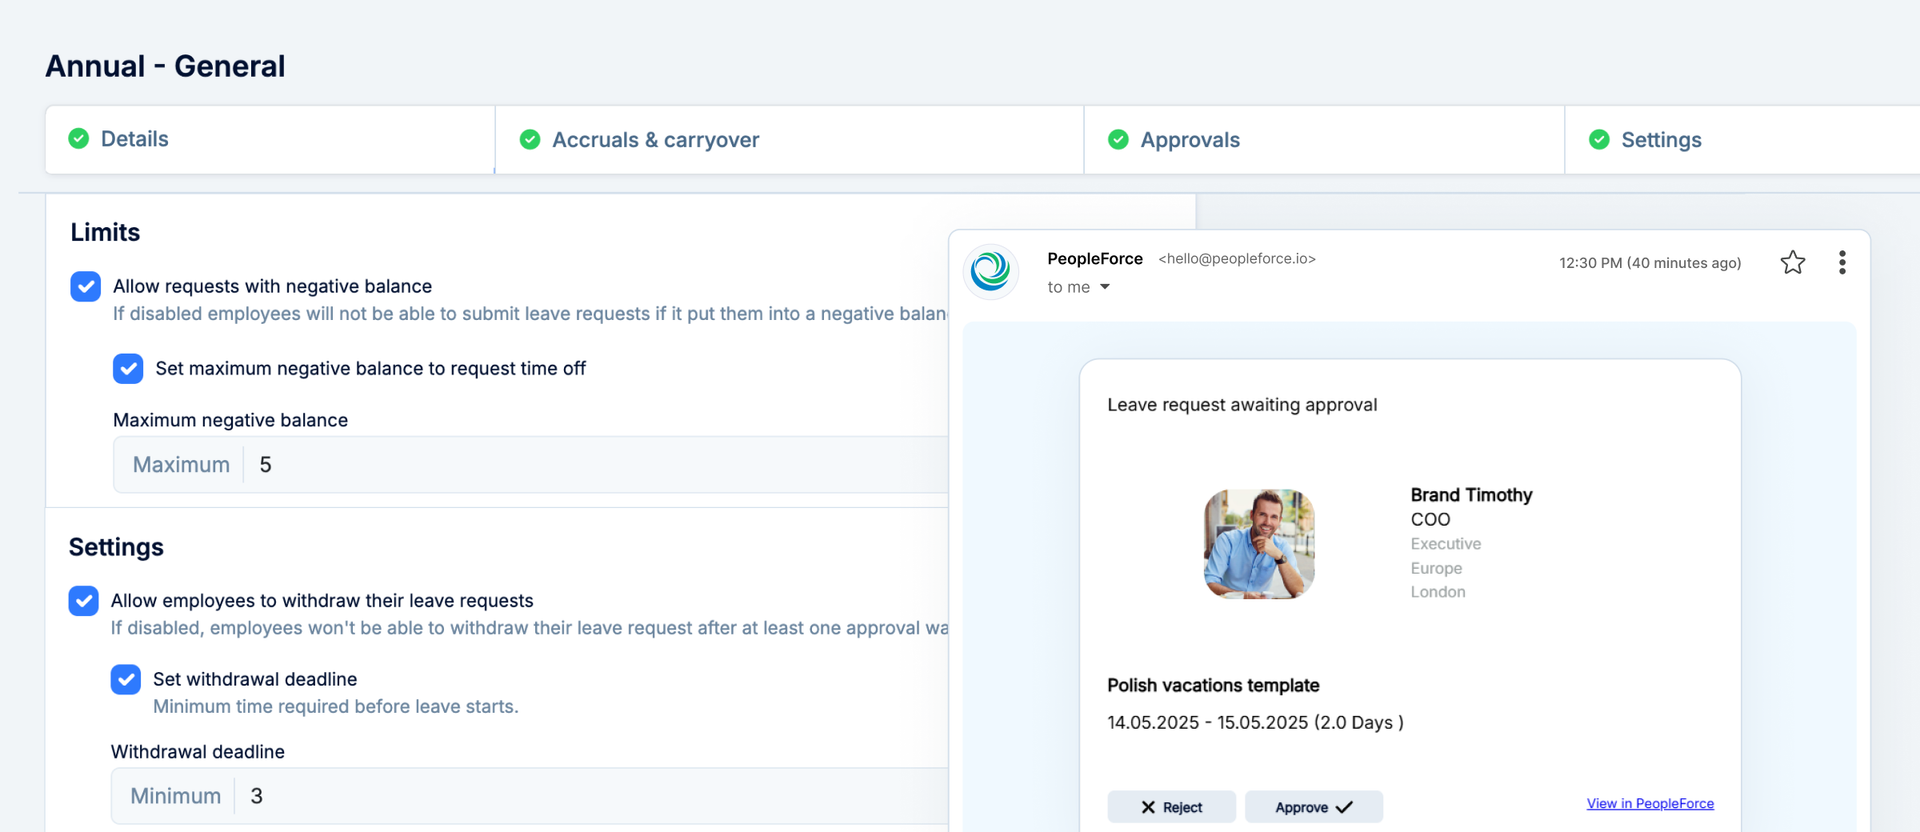Screen dimensions: 1920x832
Task: Click the Europe region text
Action: pos(1436,568)
